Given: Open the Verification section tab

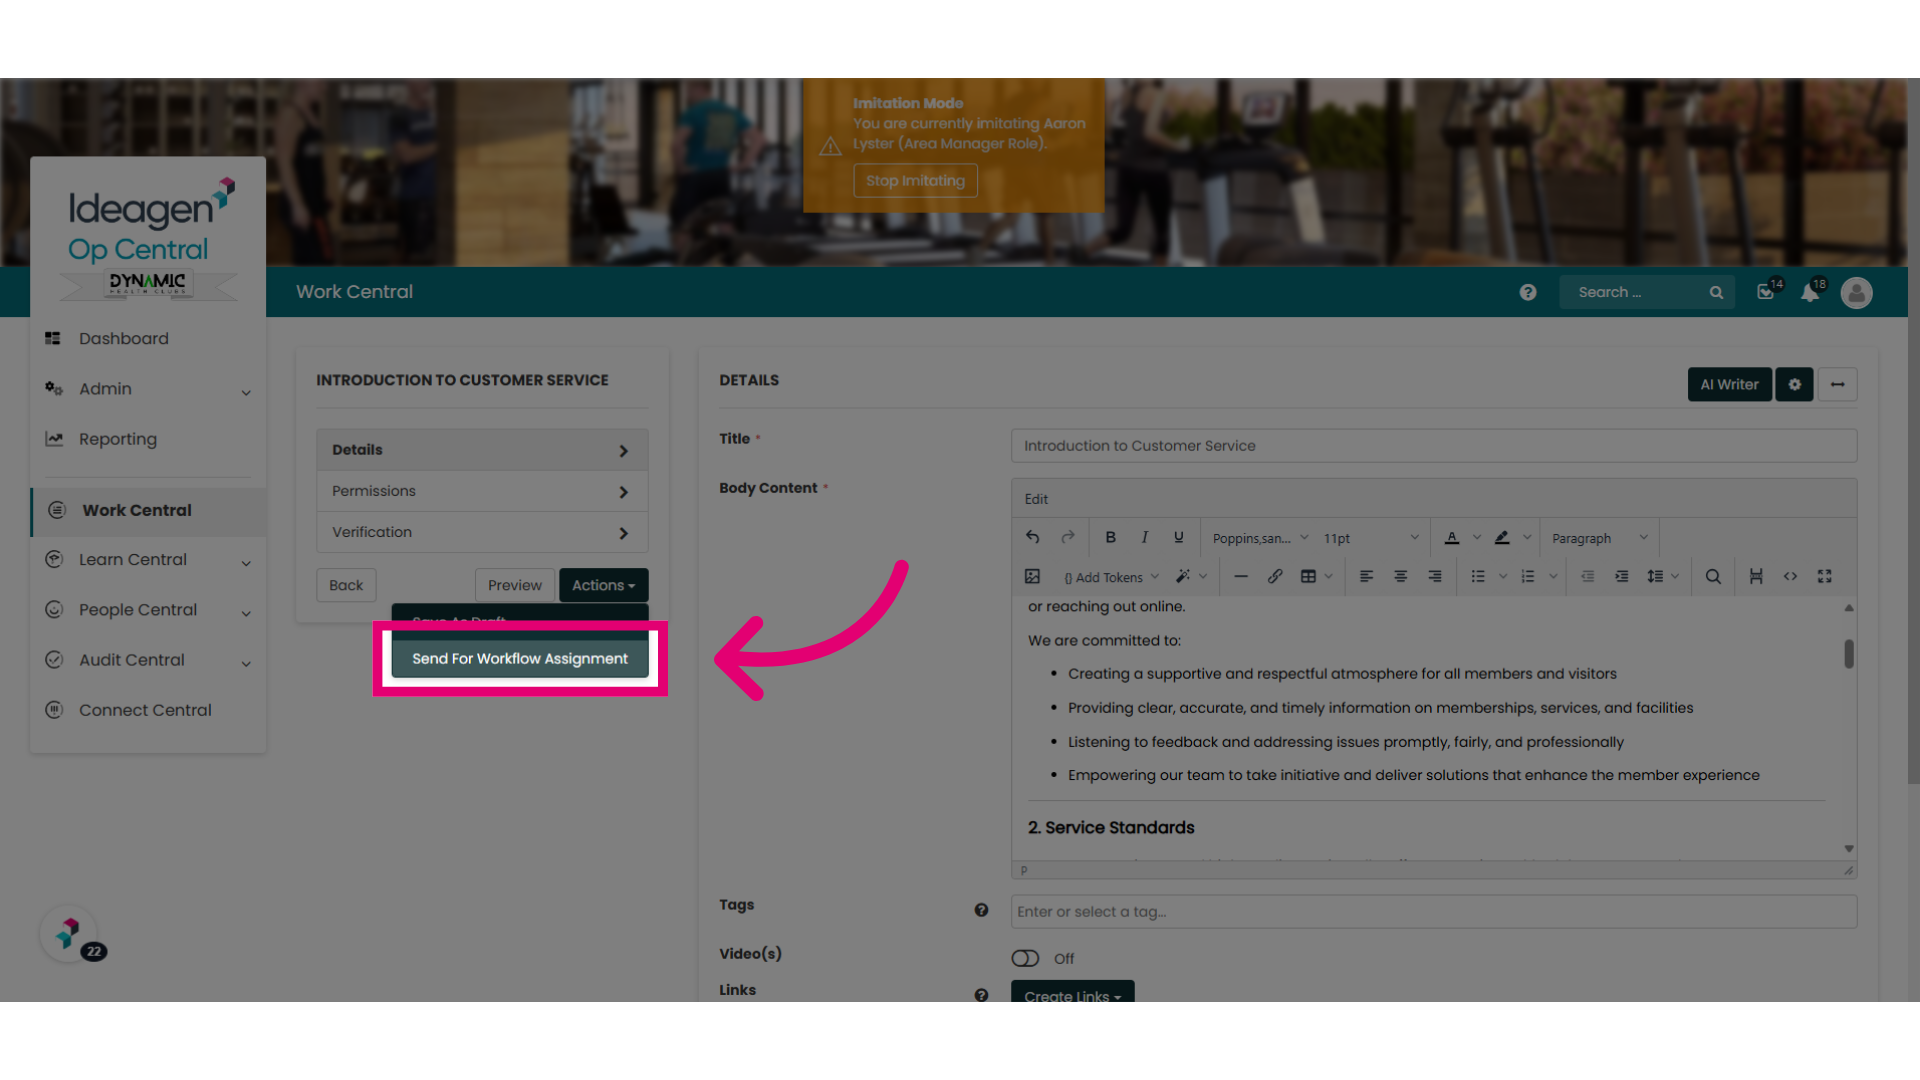Looking at the screenshot, I should 482,532.
